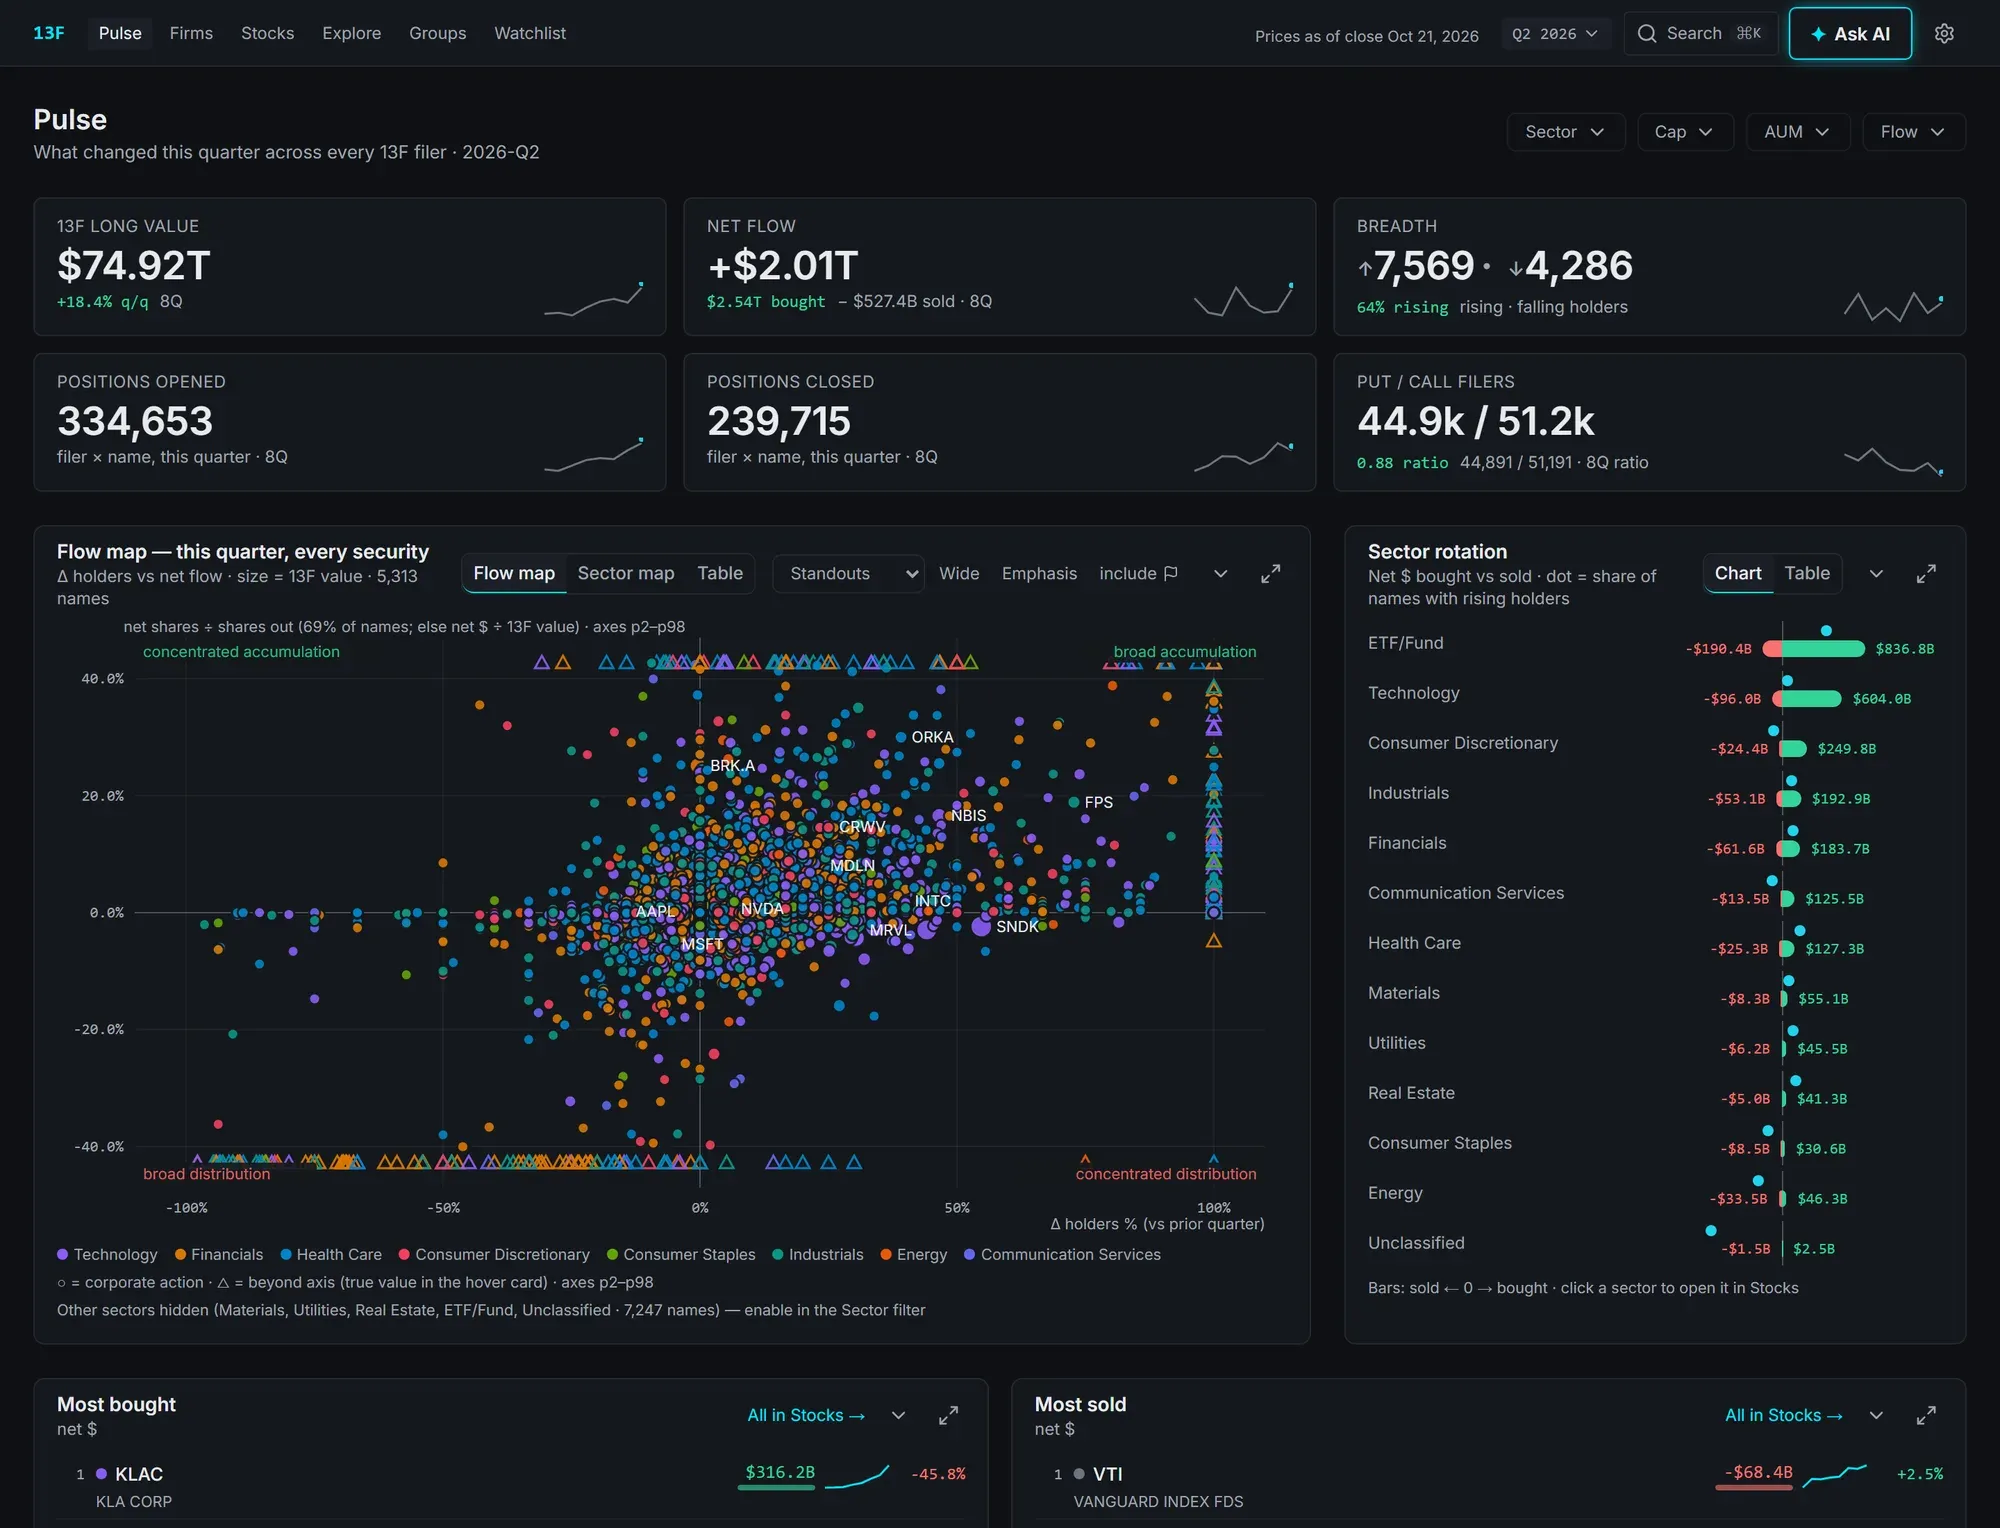Screen dimensions: 2000x1528
Task: Click the Ask AI sparkle icon
Action: (x=1818, y=34)
